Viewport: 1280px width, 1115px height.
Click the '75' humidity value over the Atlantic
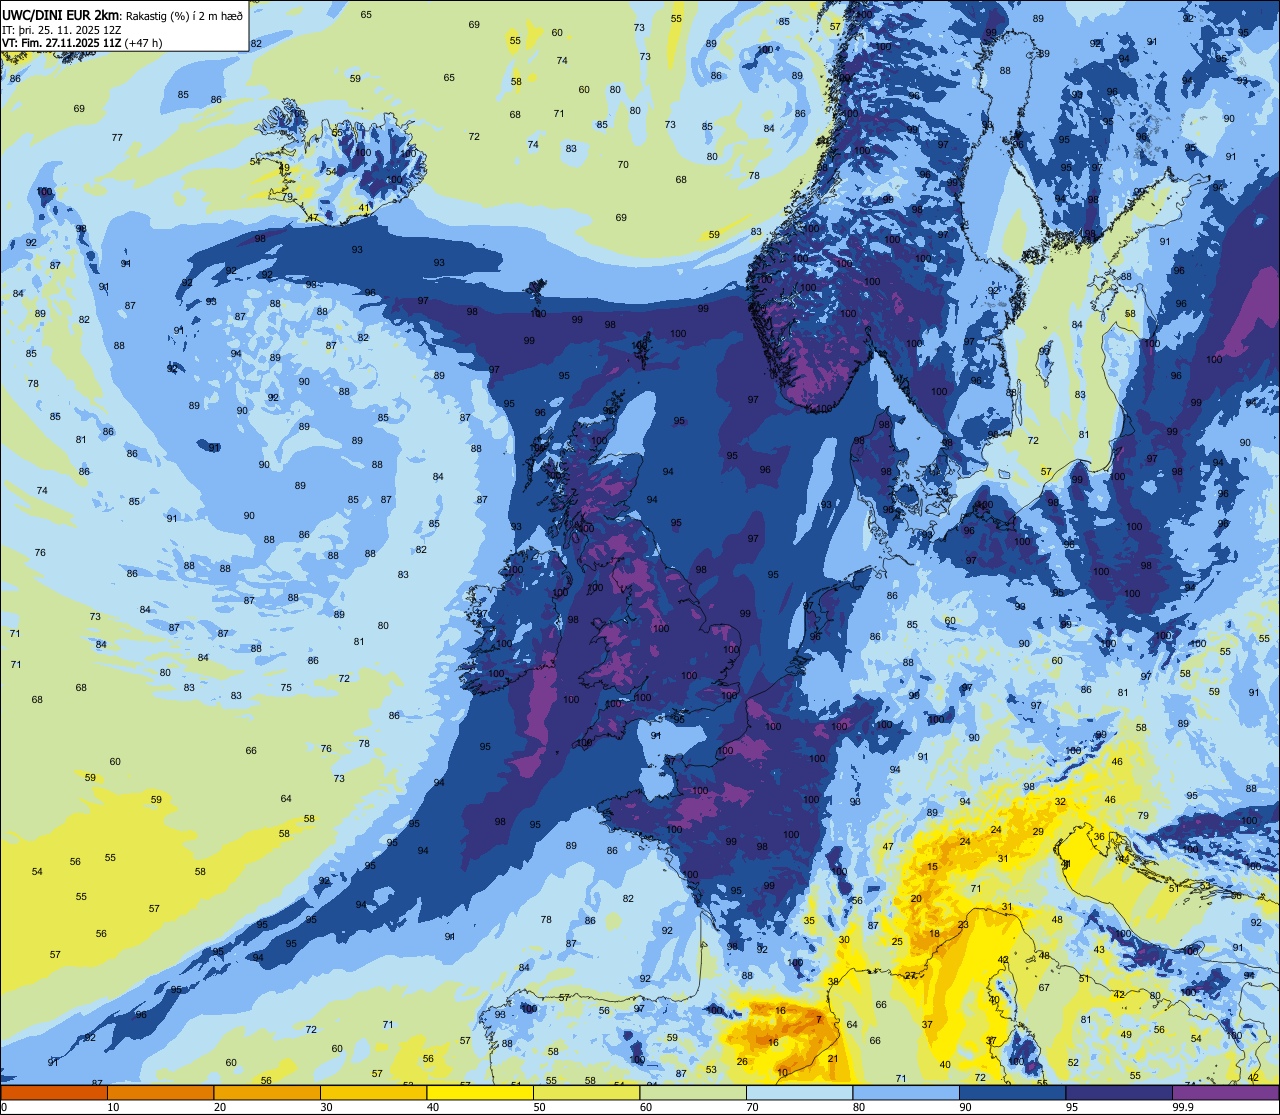[x=286, y=687]
